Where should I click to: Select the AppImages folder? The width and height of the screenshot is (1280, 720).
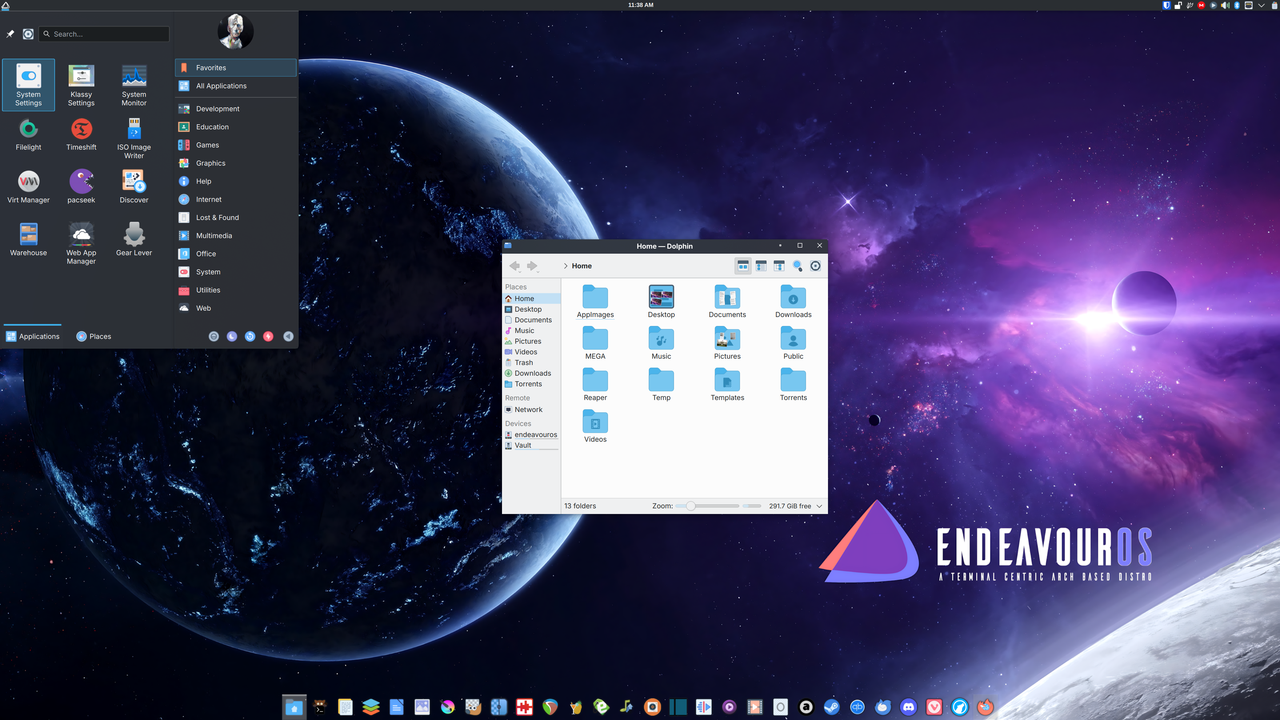point(595,301)
